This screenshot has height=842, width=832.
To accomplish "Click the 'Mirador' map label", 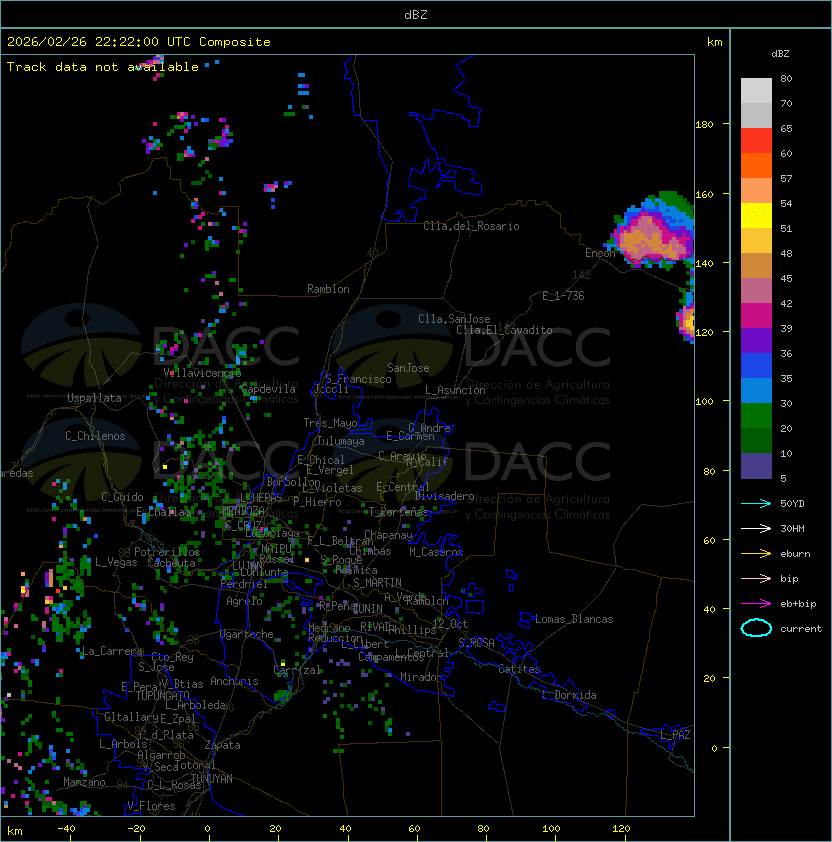I will 421,677.
